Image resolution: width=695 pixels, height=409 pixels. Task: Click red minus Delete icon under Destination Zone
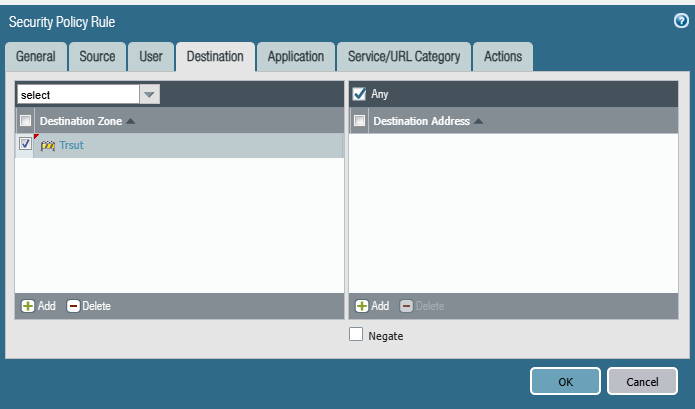pyautogui.click(x=73, y=306)
